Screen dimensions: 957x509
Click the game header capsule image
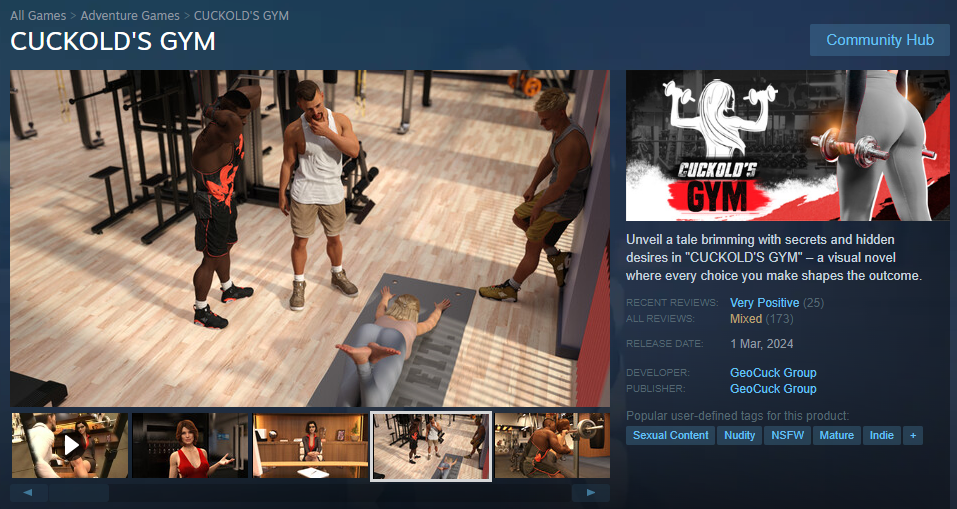click(787, 145)
